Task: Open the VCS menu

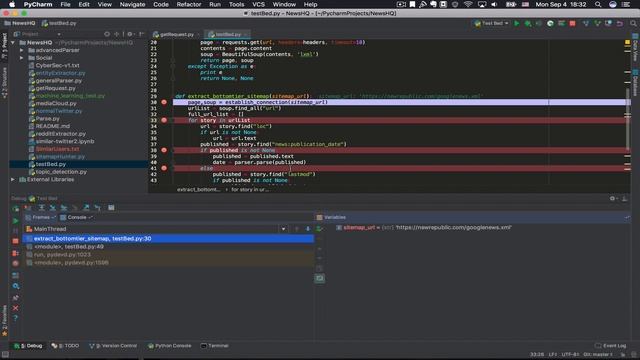Action: [x=258, y=4]
